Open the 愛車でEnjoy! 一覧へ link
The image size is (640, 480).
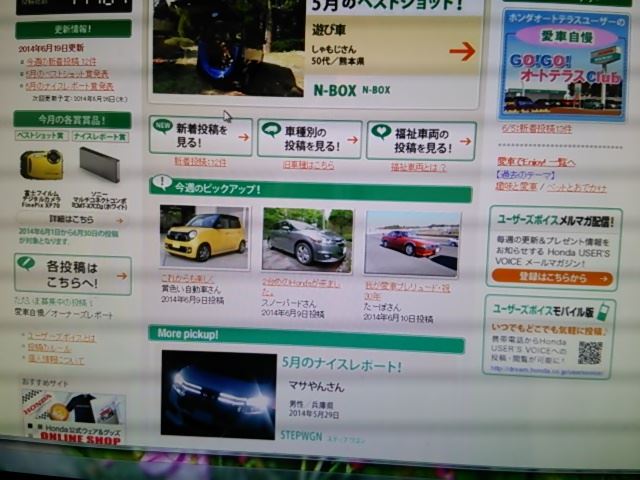(536, 162)
